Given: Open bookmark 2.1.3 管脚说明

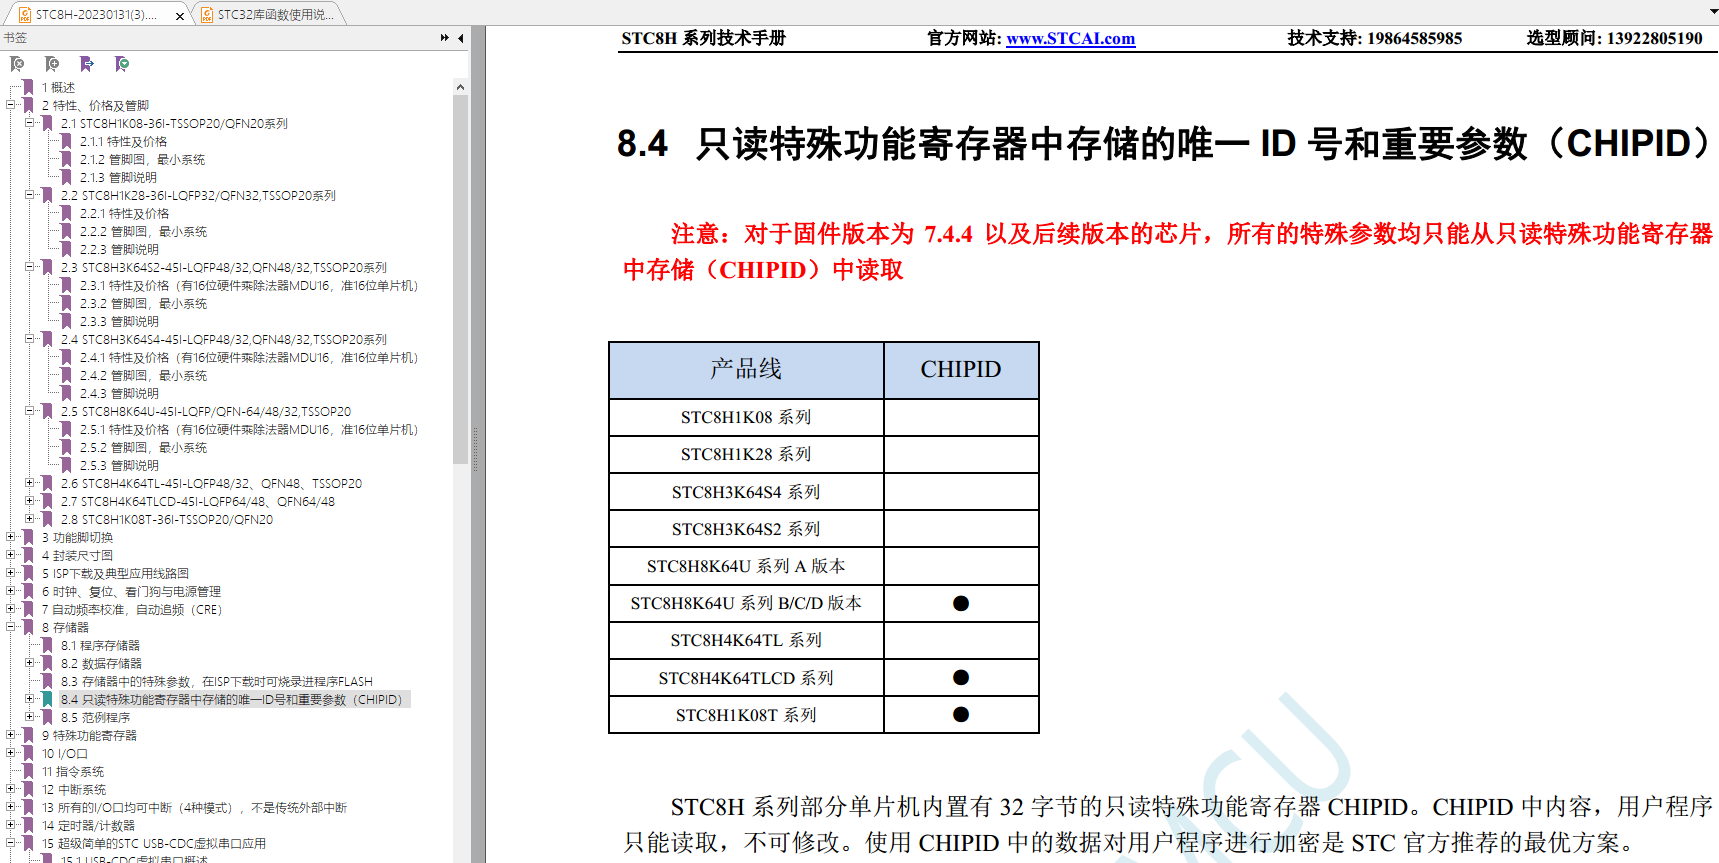Looking at the screenshot, I should (118, 178).
